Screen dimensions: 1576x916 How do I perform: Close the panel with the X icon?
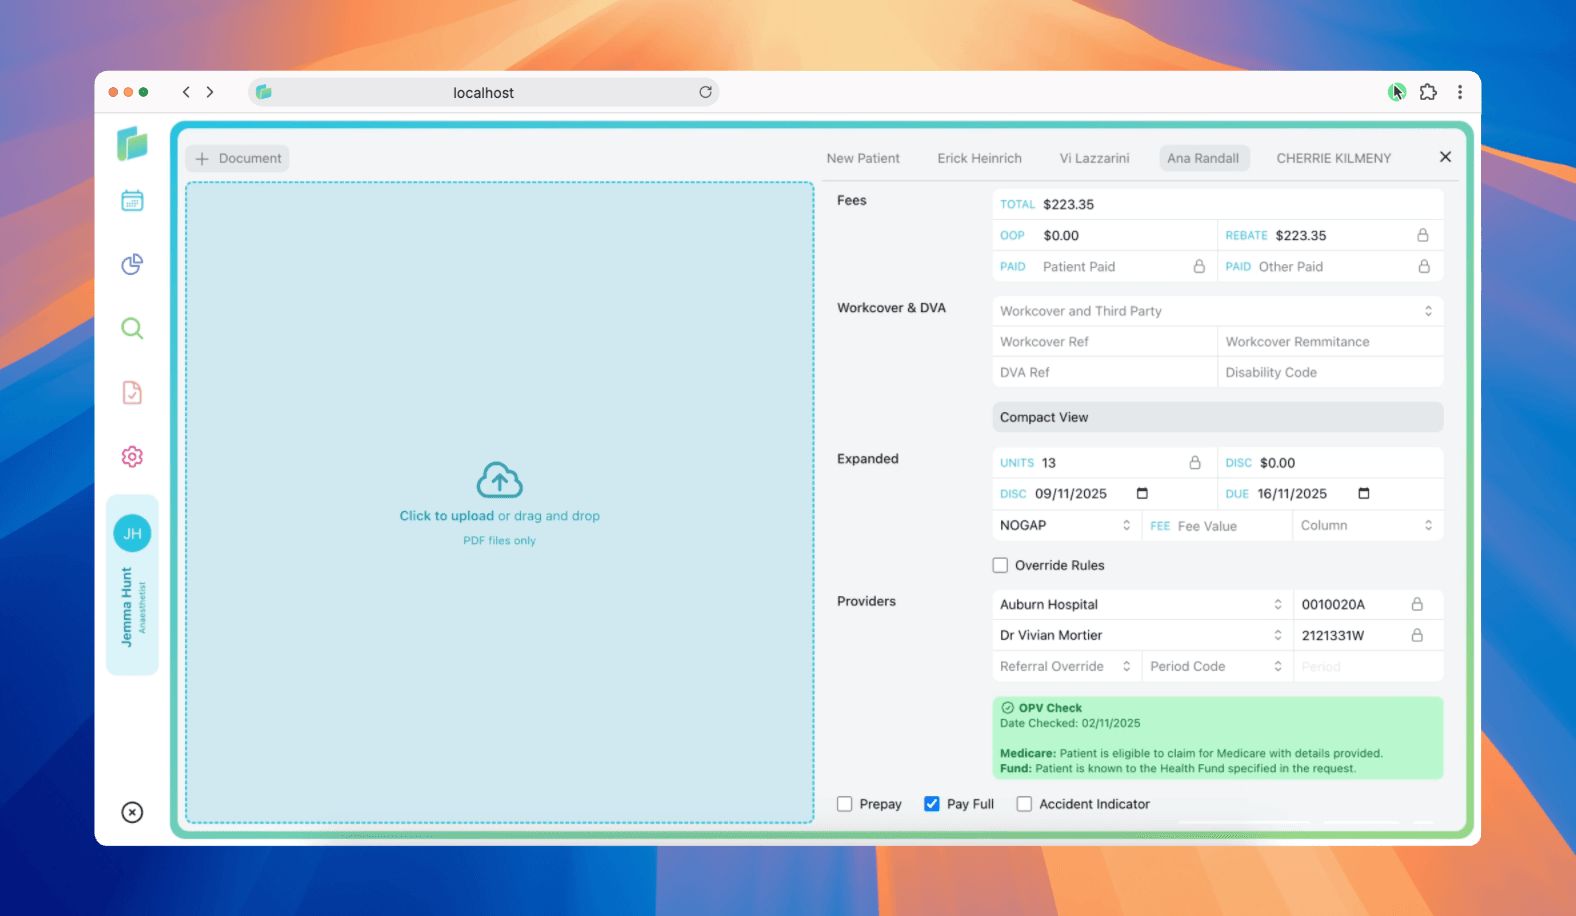[1445, 157]
